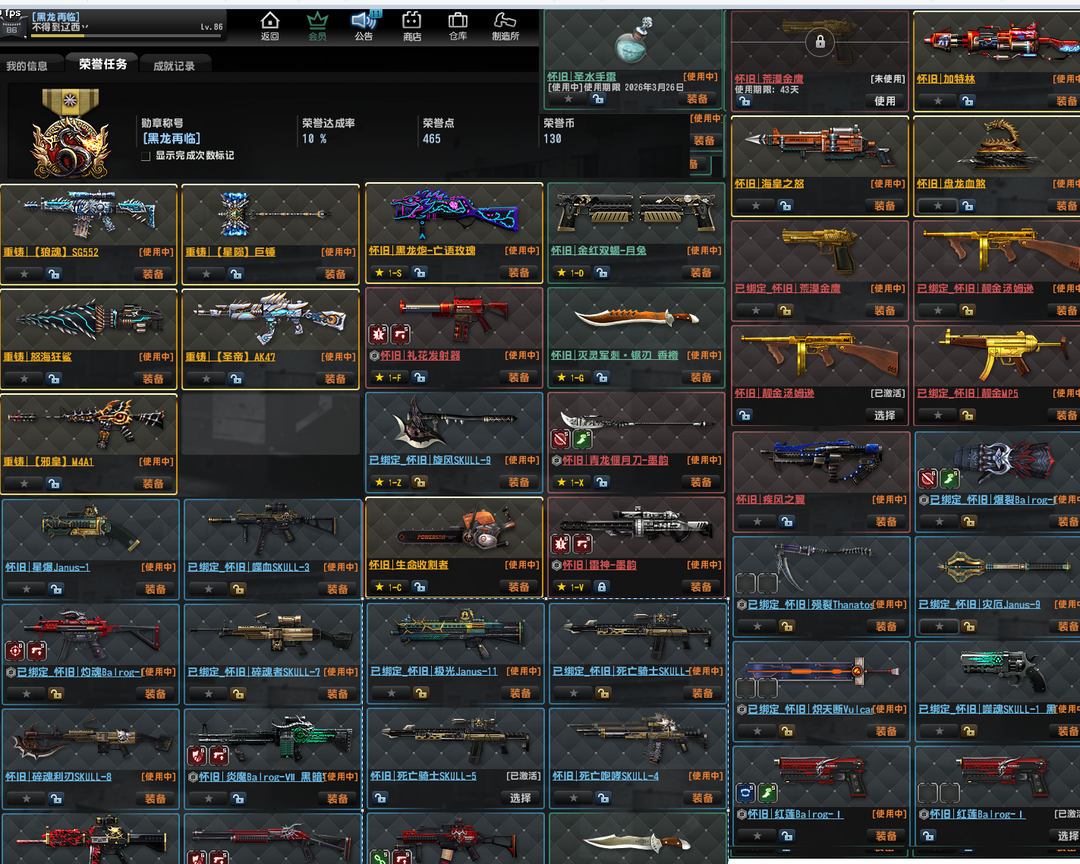The width and height of the screenshot is (1080, 864).
Task: Click 使用 button on 怀旧|荒漠金鹰
Action: (x=884, y=101)
